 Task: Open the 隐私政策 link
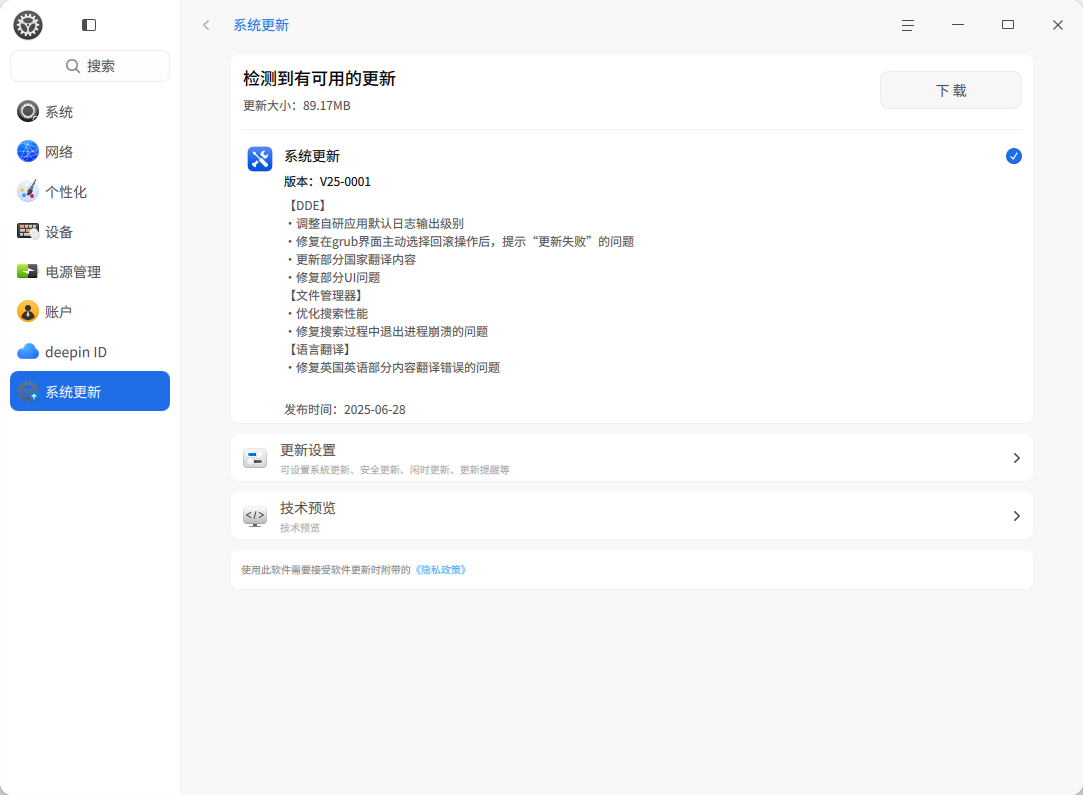[440, 570]
